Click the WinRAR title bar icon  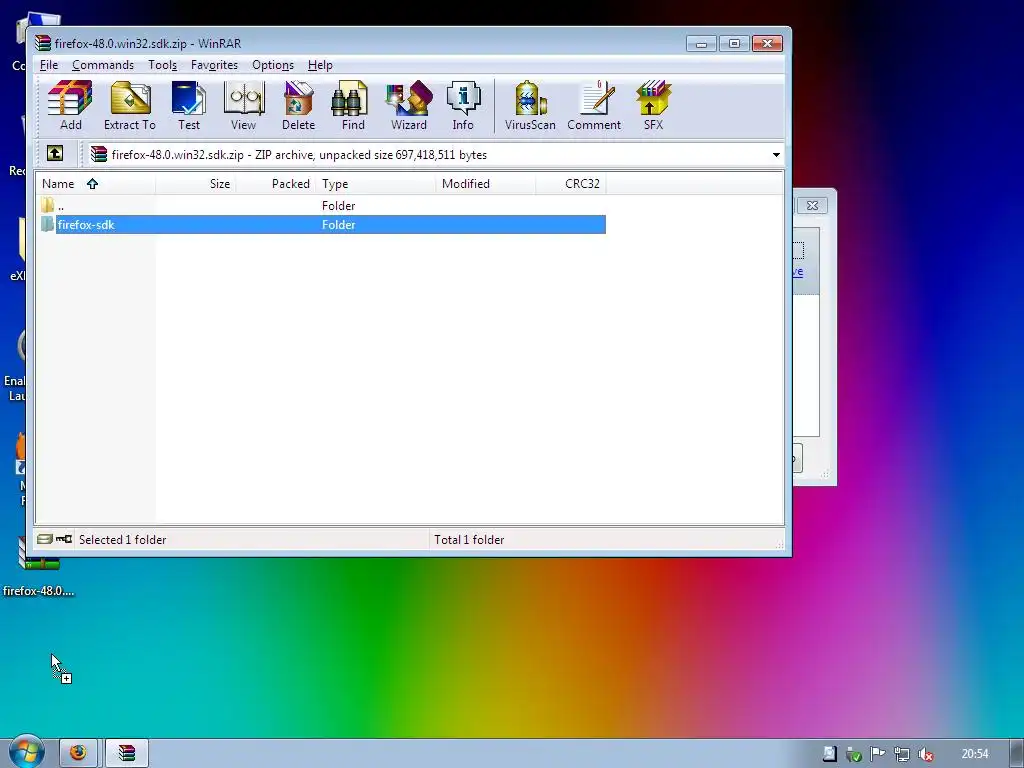[x=43, y=43]
